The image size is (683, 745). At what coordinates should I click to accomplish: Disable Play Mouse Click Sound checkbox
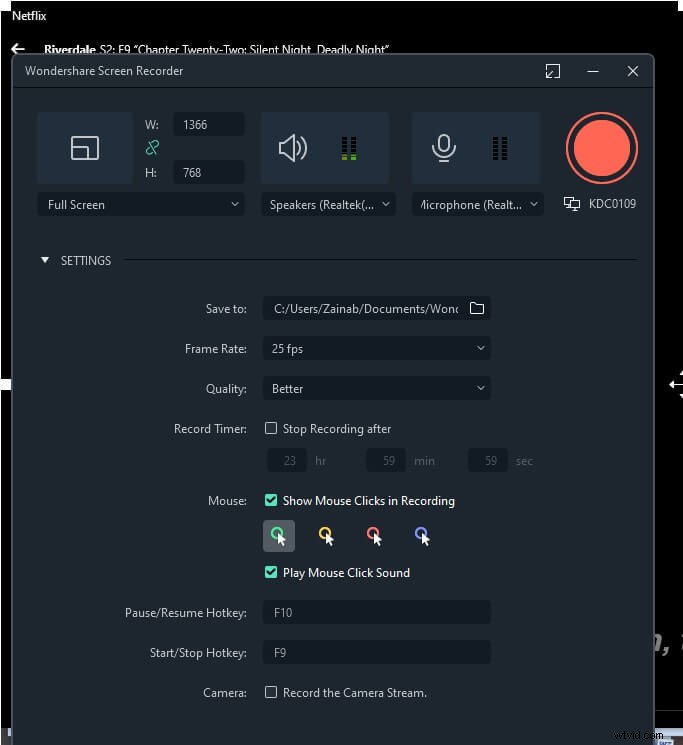(271, 572)
